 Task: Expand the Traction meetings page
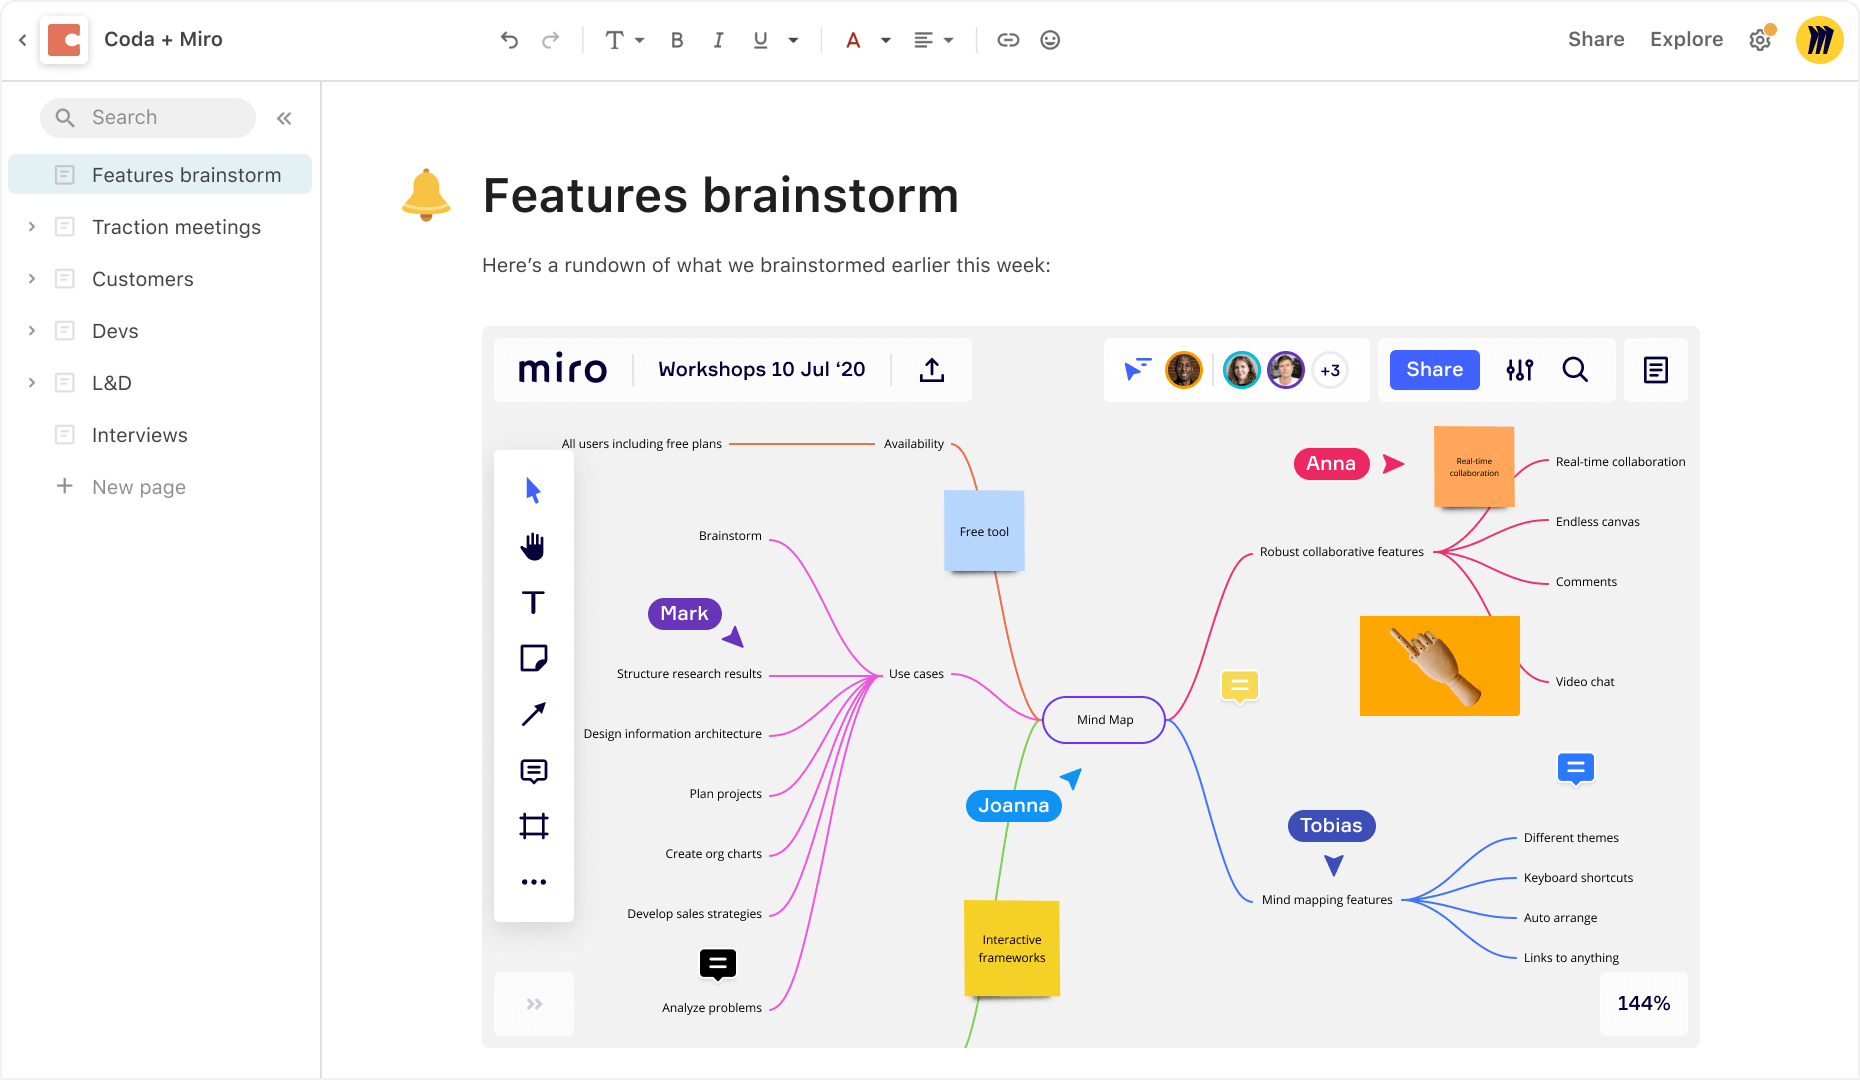(x=32, y=227)
